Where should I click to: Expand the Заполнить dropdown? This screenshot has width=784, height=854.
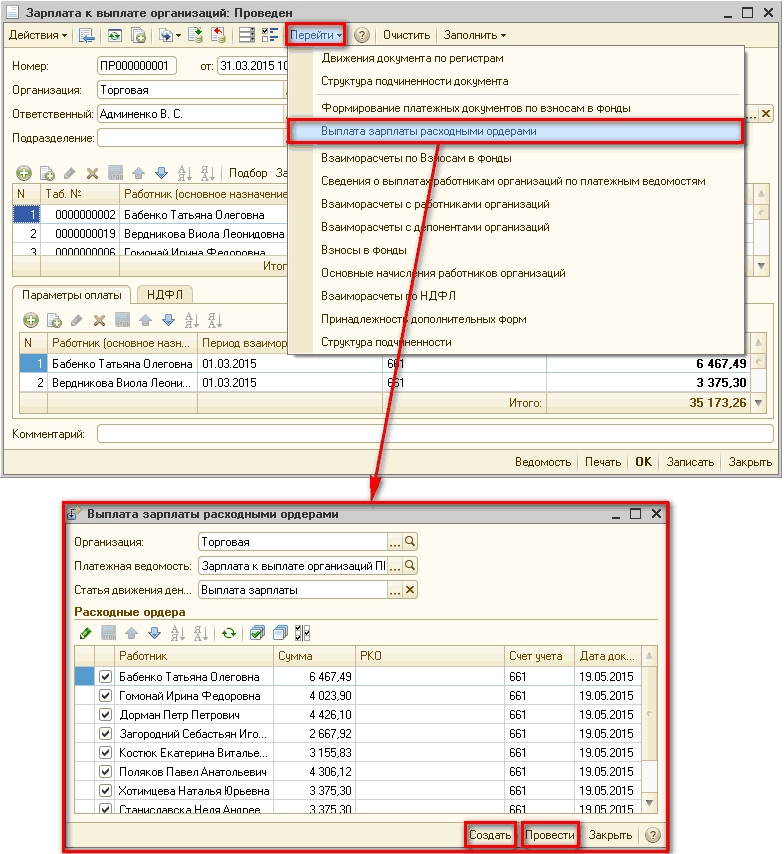(475, 35)
